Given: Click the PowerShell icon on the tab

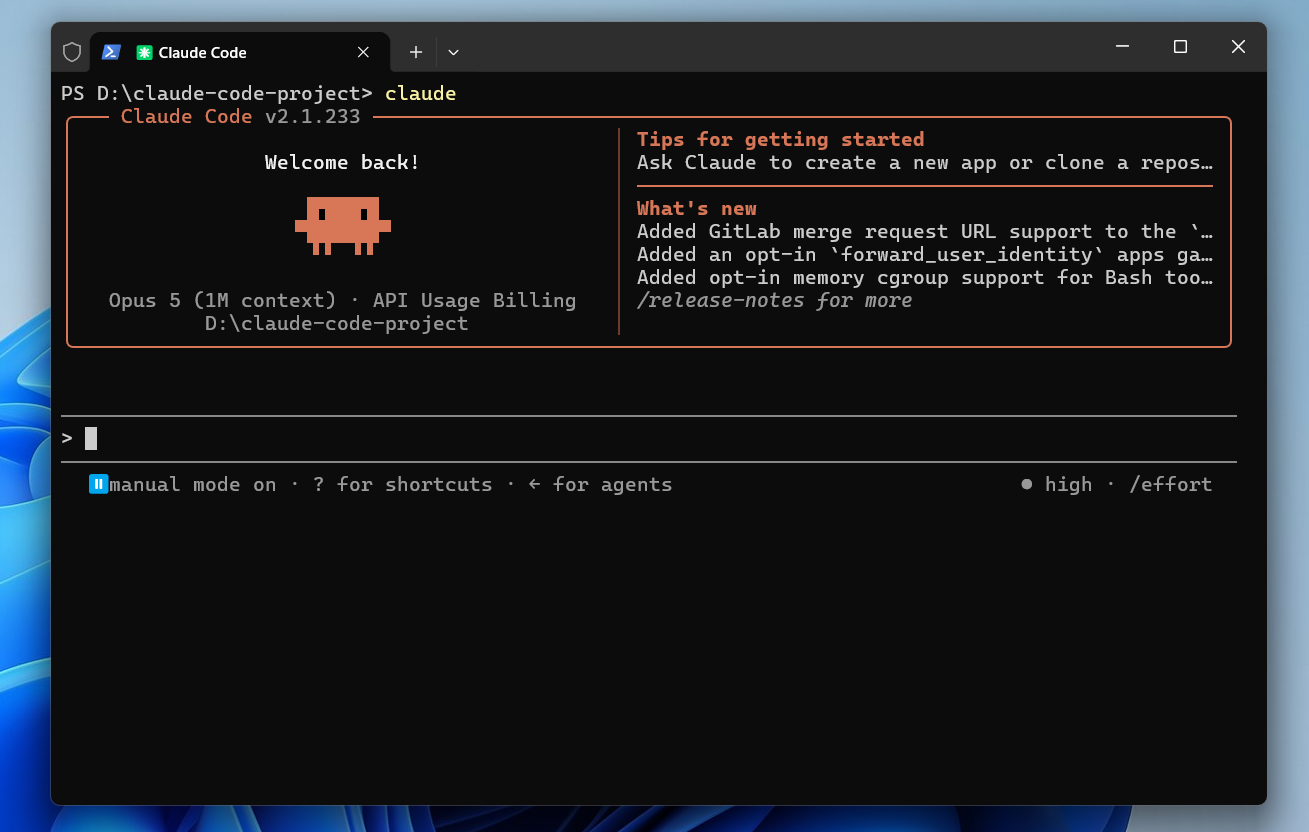Looking at the screenshot, I should [111, 52].
